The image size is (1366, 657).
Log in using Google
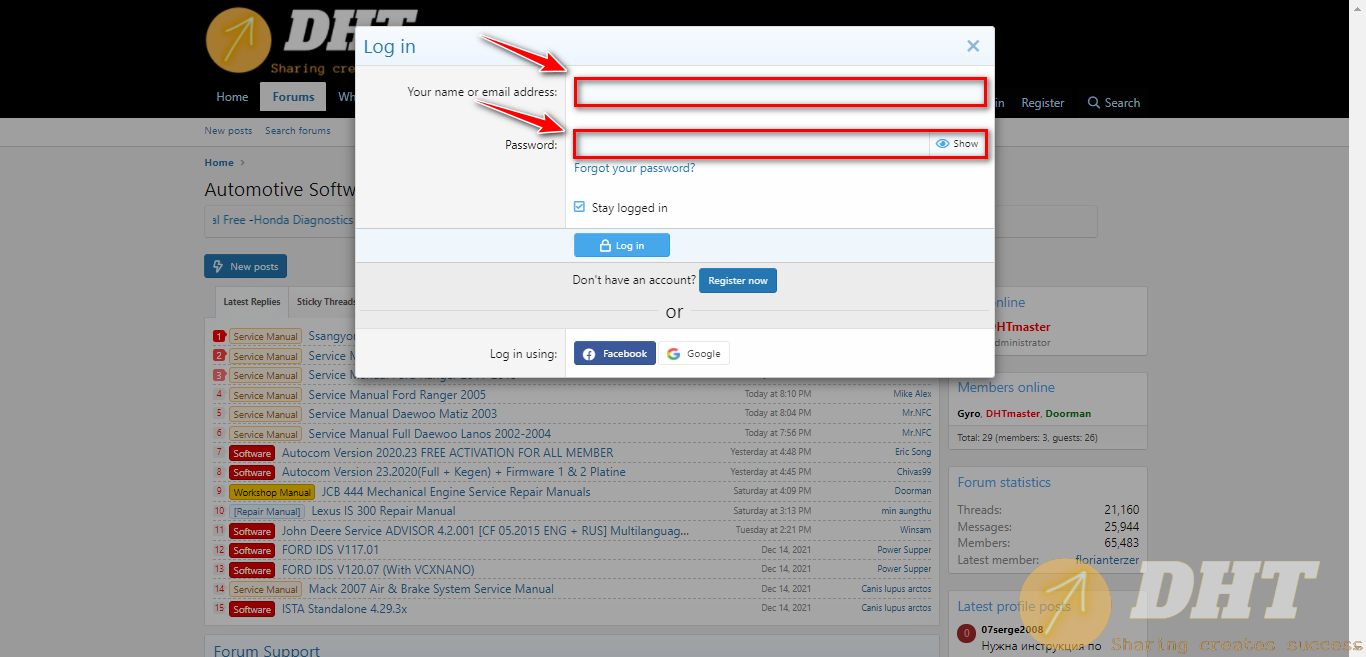point(693,353)
